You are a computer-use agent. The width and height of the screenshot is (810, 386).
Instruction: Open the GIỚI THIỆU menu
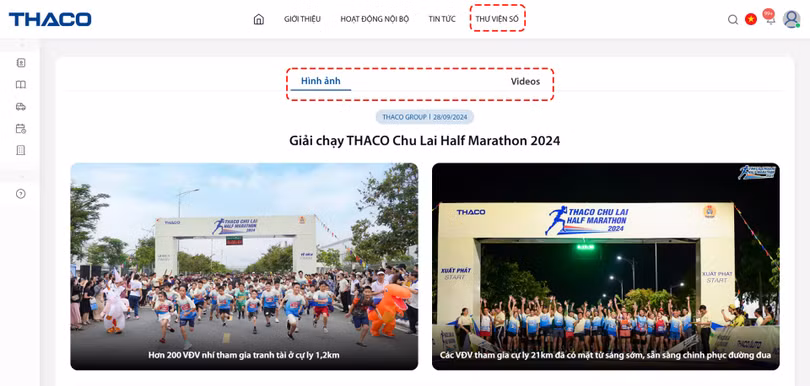click(302, 19)
